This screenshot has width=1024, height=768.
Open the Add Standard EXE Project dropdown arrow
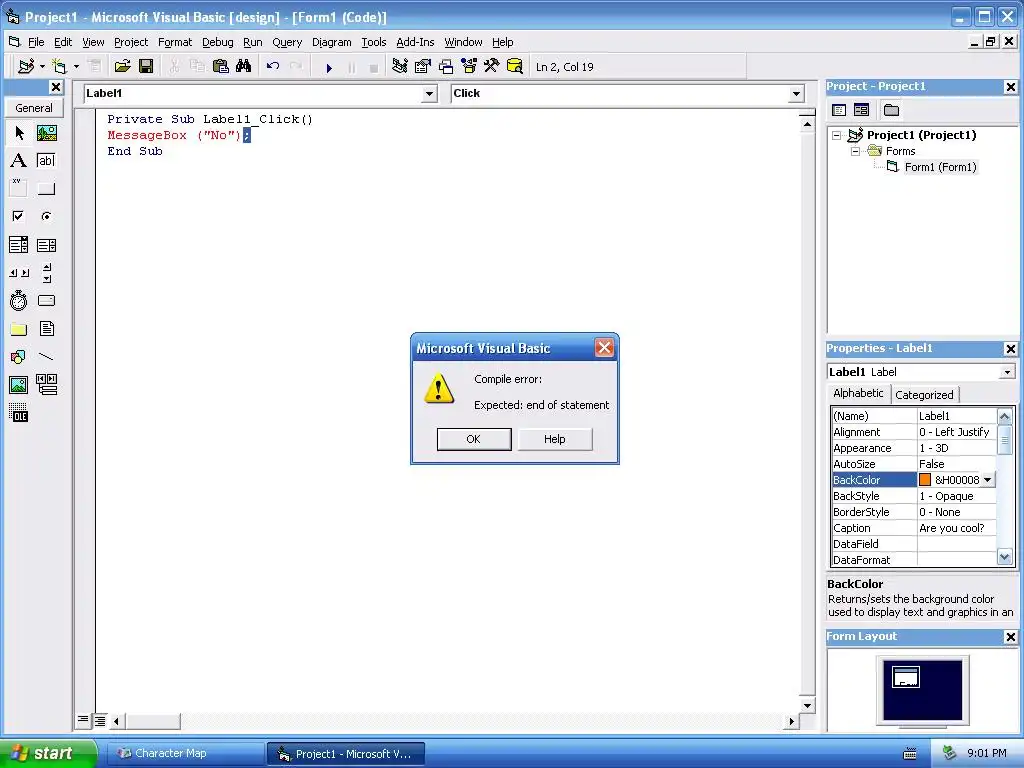[x=42, y=66]
